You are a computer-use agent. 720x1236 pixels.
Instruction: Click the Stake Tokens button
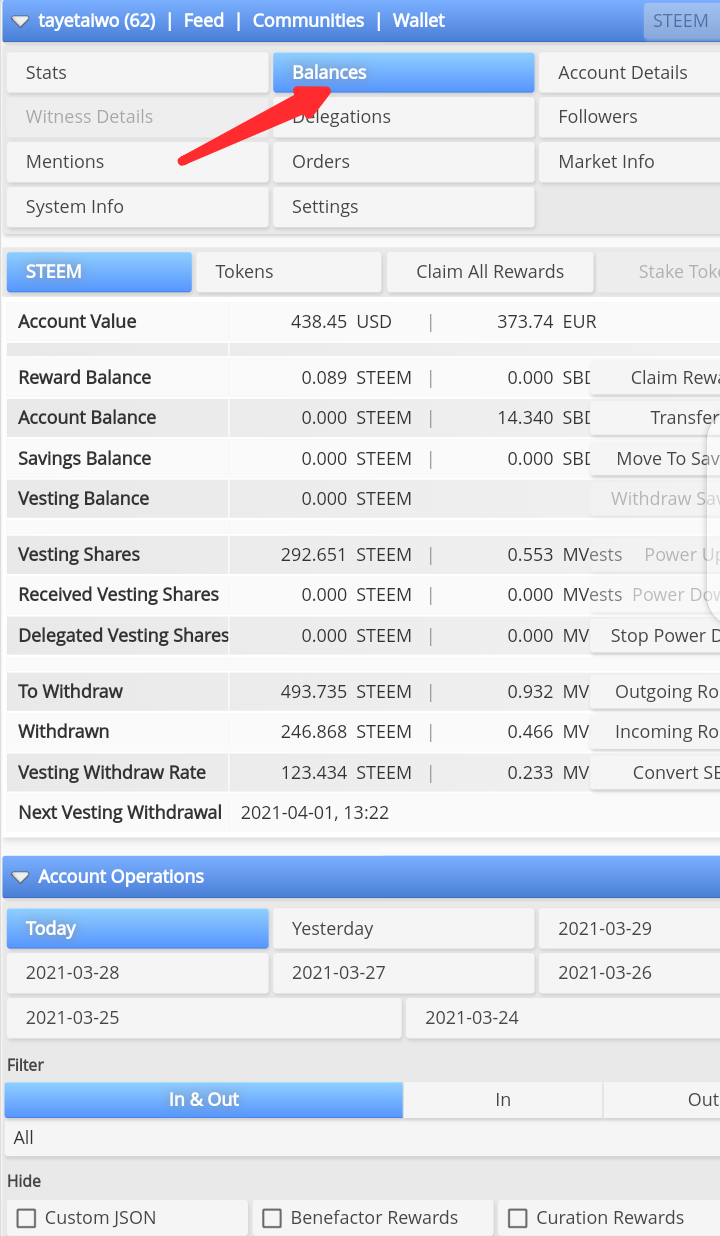point(659,272)
